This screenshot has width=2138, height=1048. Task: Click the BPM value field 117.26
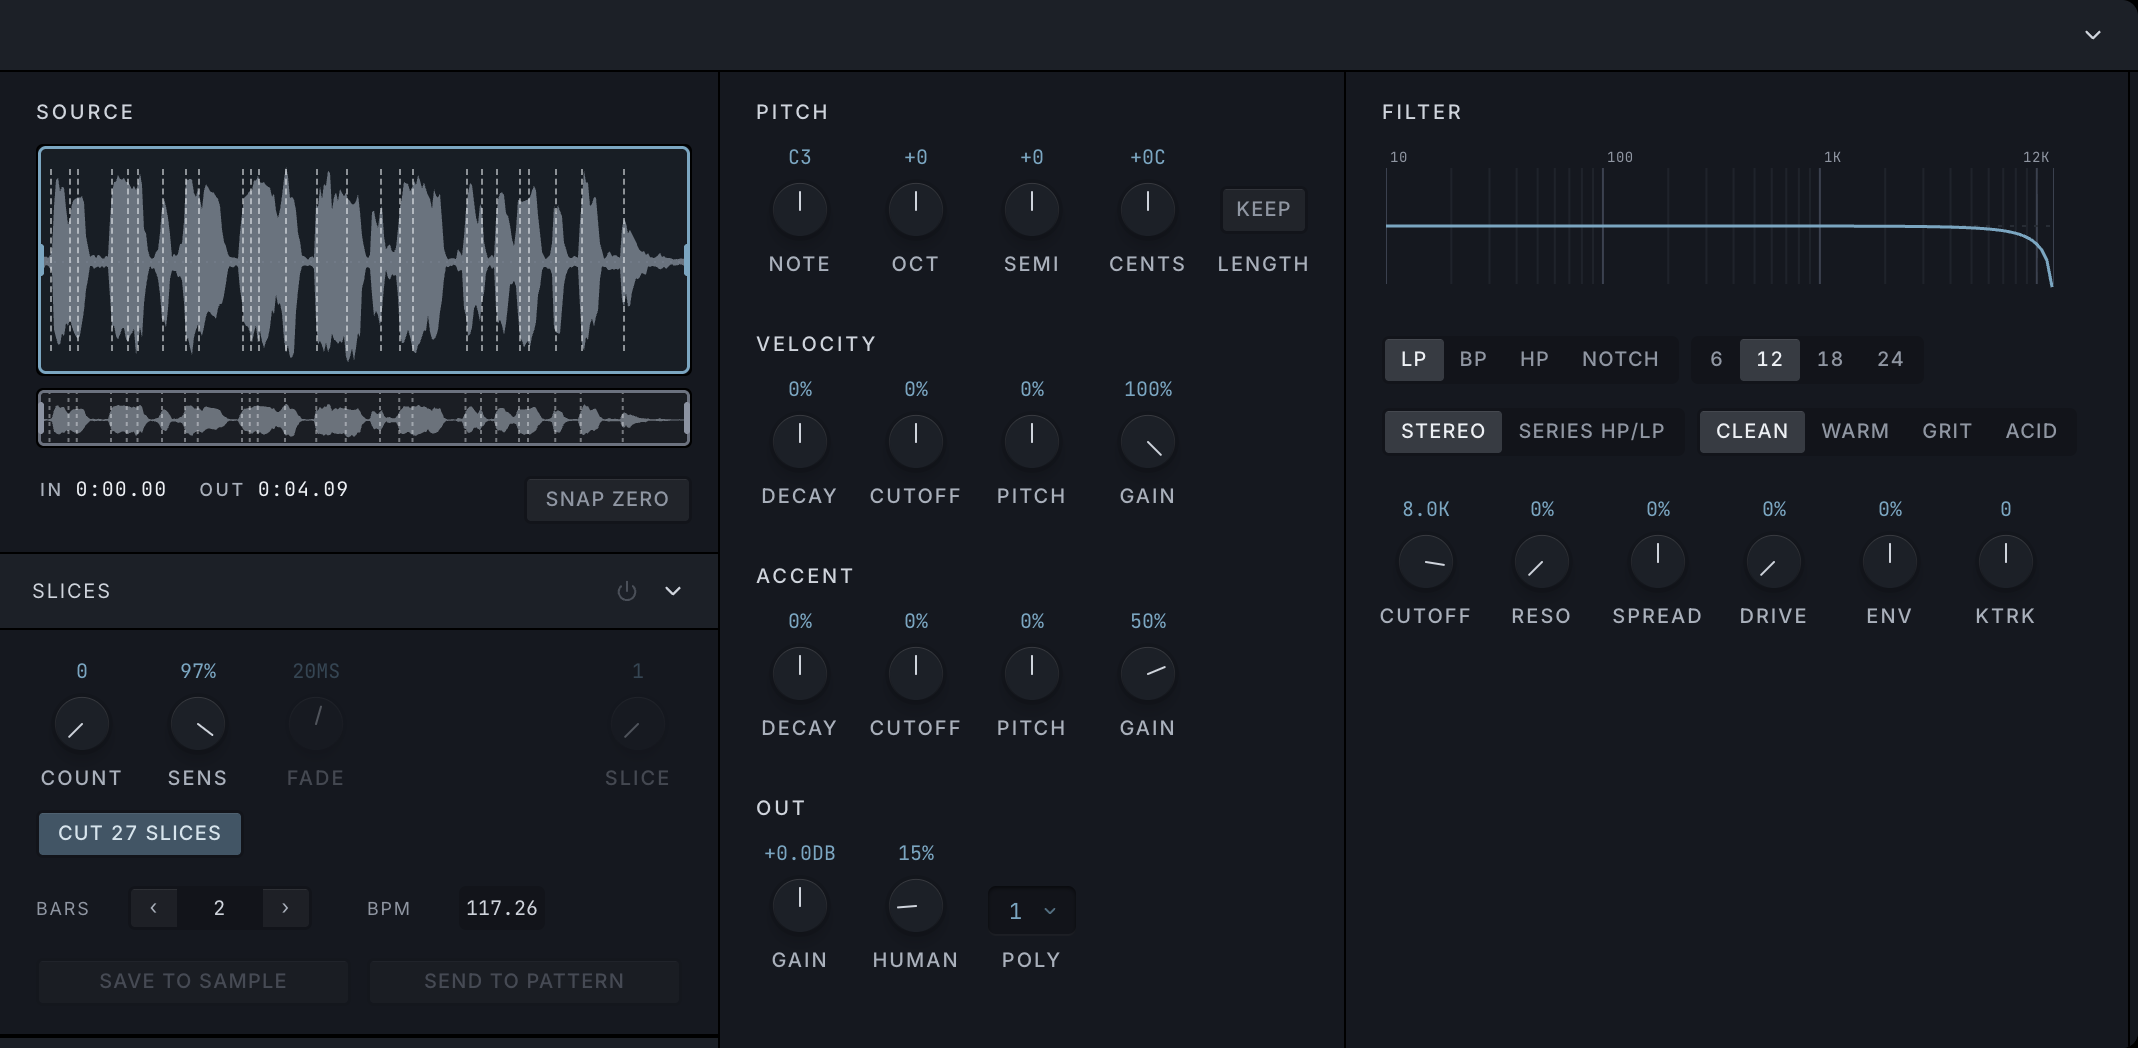(x=502, y=908)
